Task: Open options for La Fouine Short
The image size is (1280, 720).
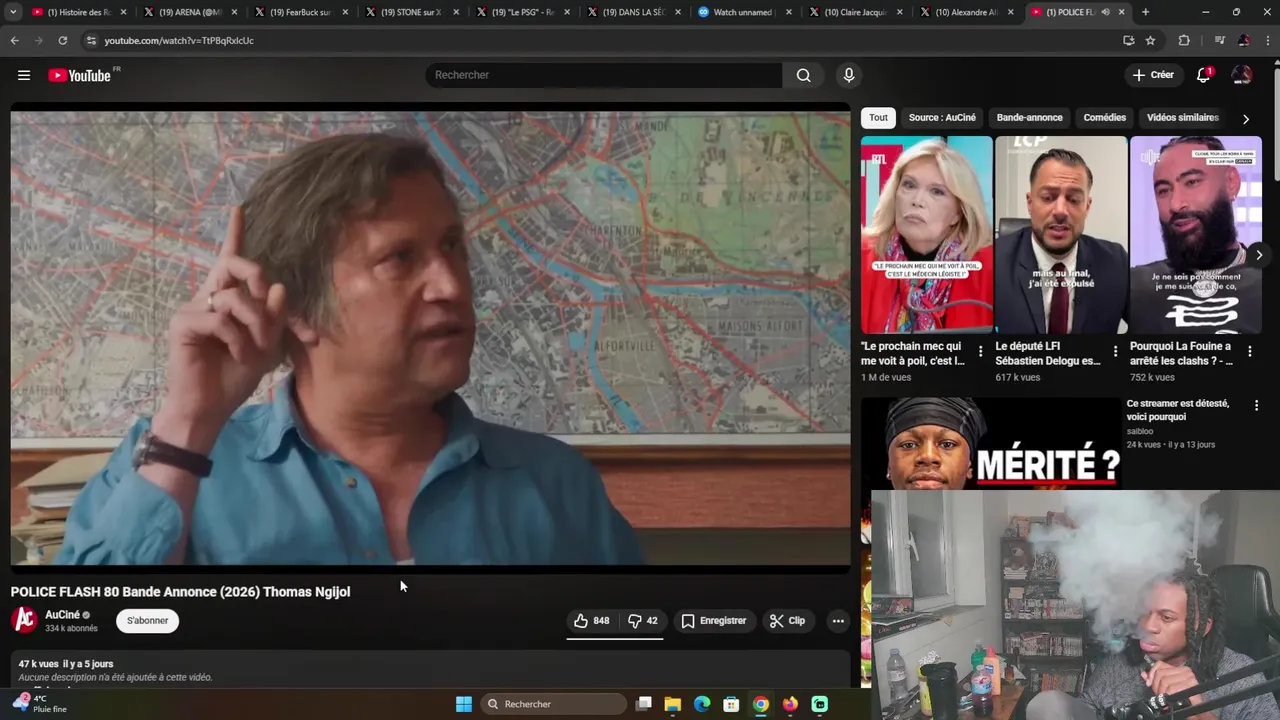Action: 1249,351
